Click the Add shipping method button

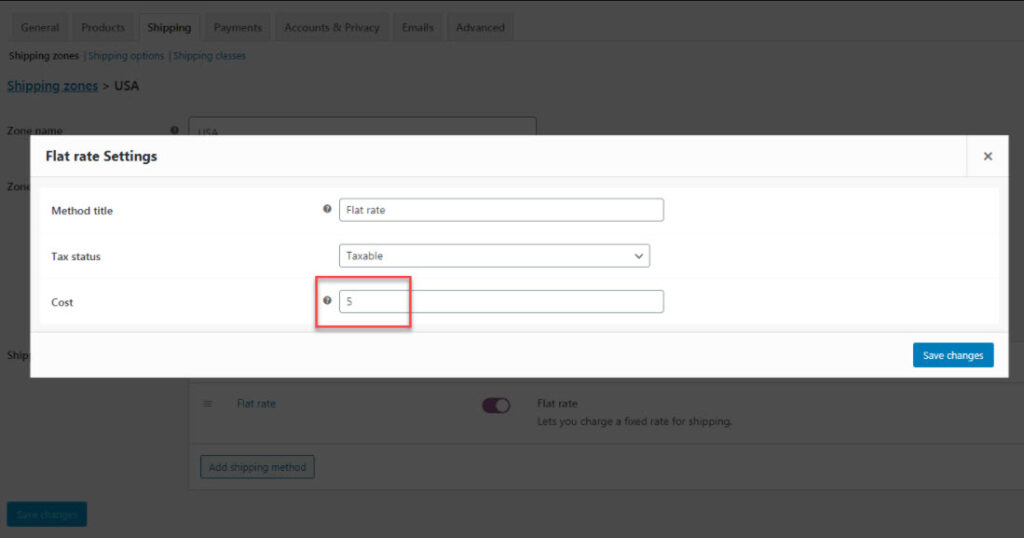click(257, 467)
